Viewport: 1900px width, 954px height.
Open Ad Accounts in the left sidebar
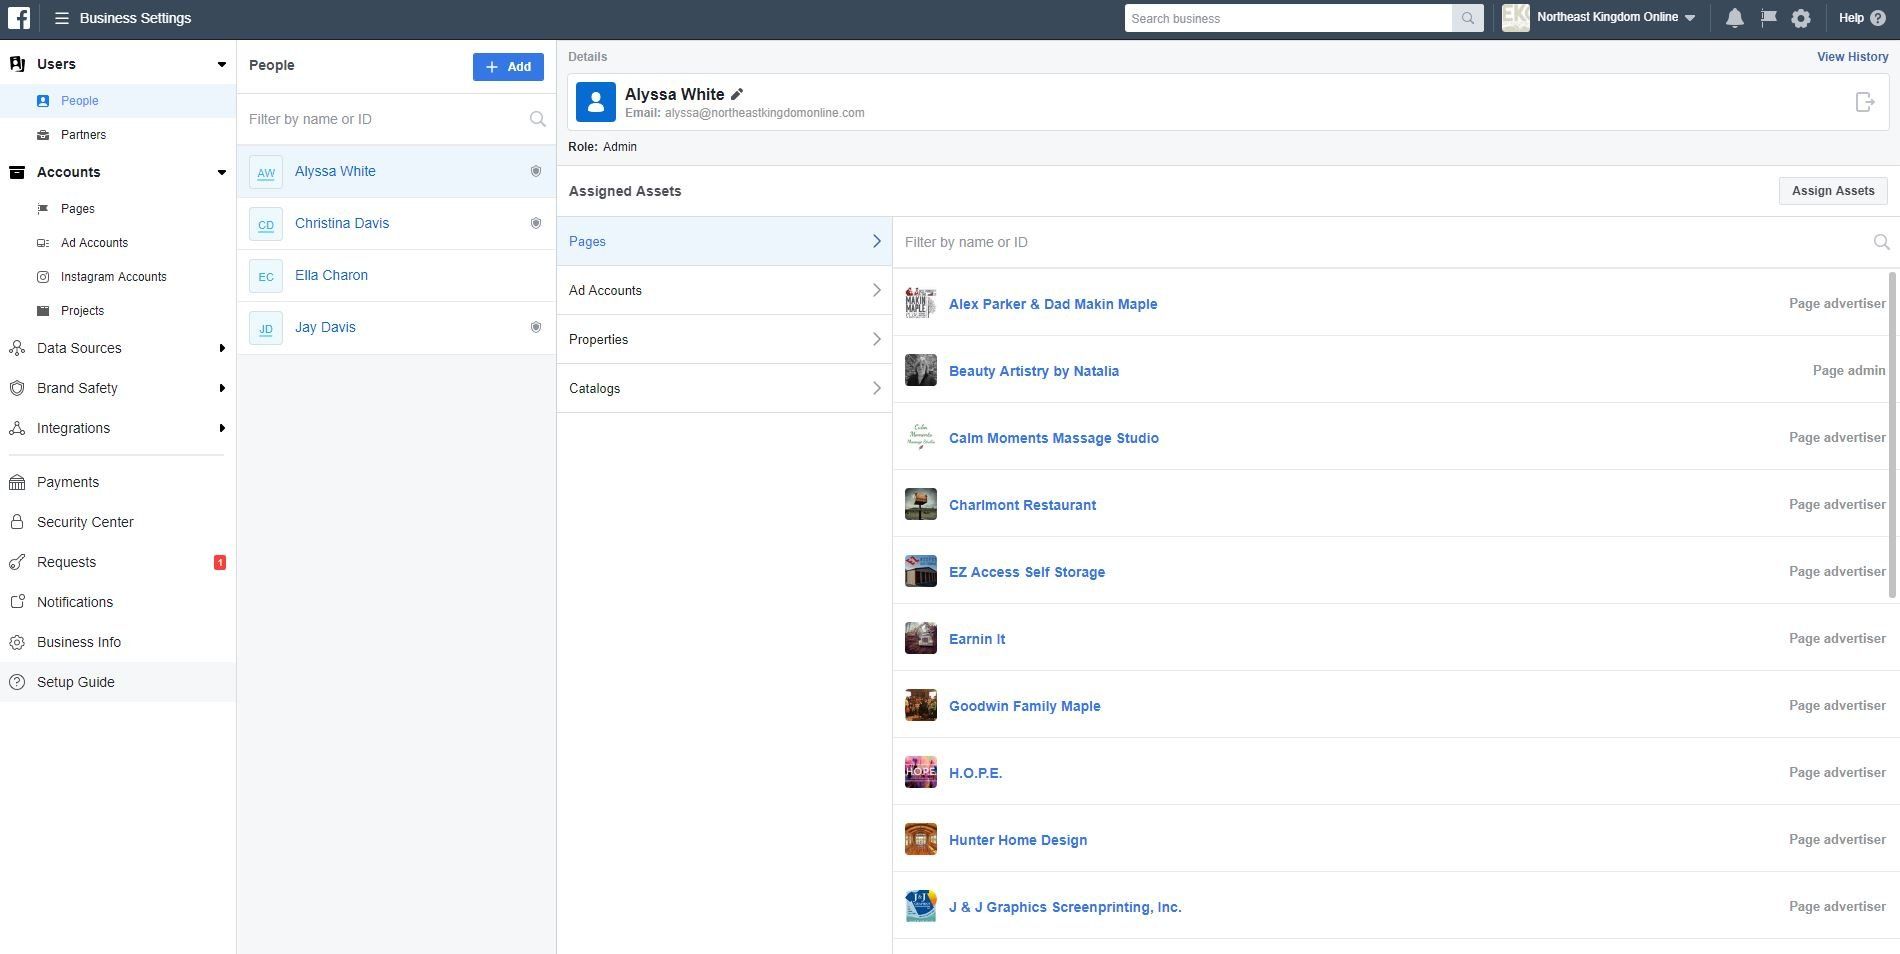[x=118, y=243]
